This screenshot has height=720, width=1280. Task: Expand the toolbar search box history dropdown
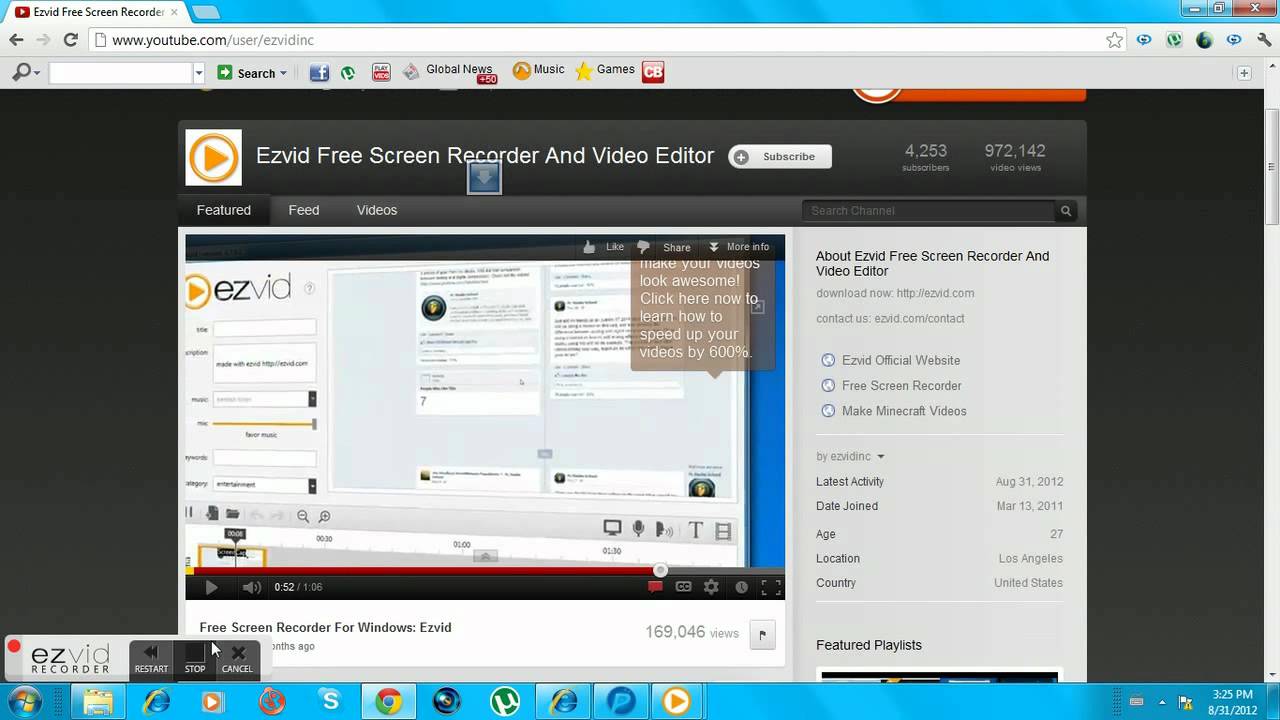tap(198, 73)
